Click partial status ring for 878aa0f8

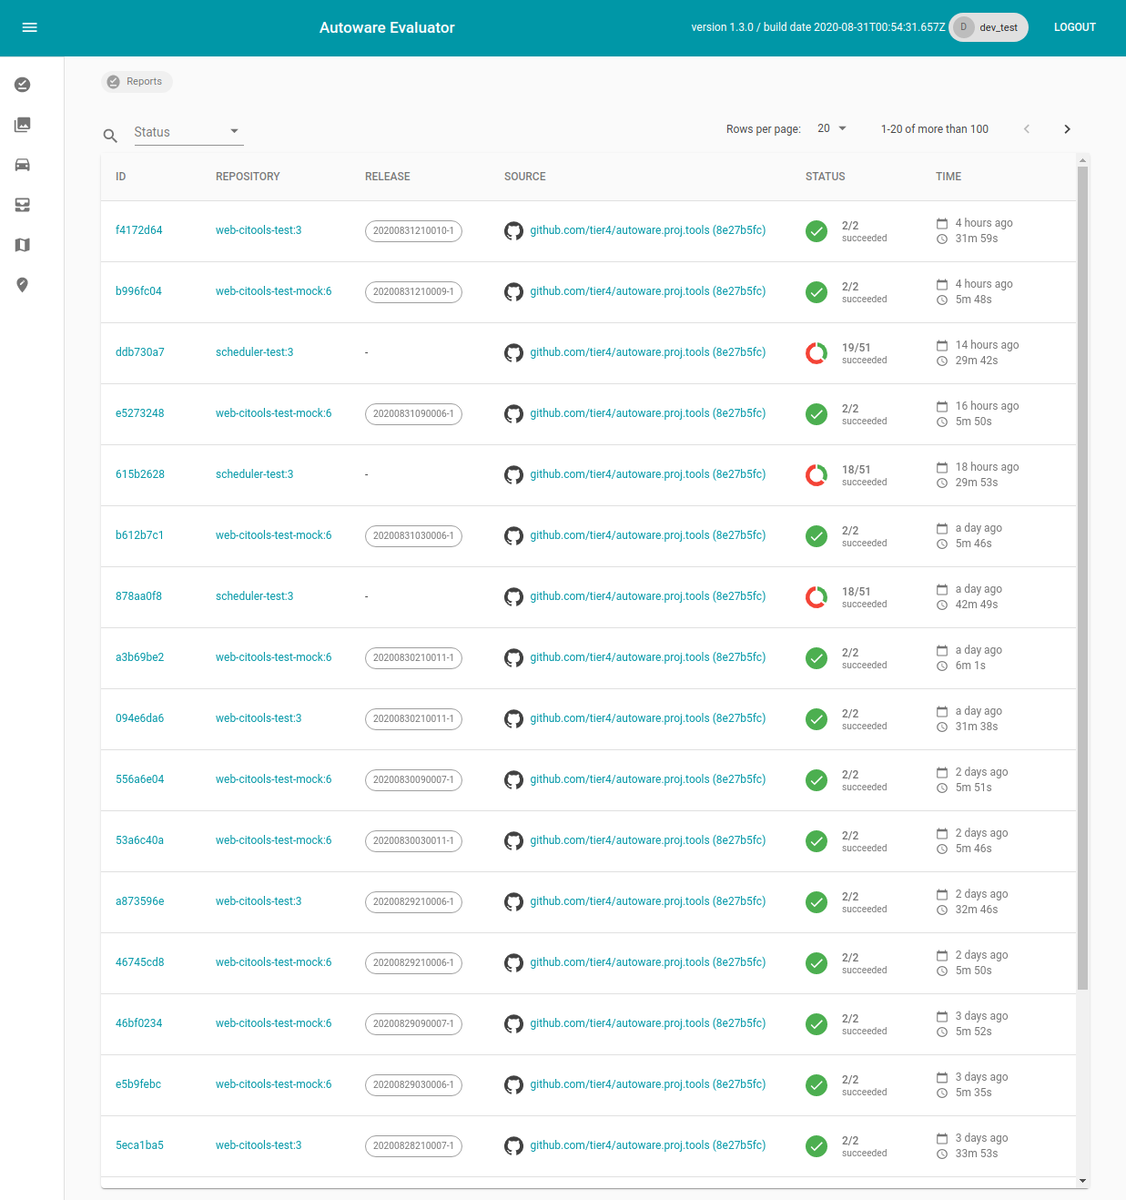817,597
